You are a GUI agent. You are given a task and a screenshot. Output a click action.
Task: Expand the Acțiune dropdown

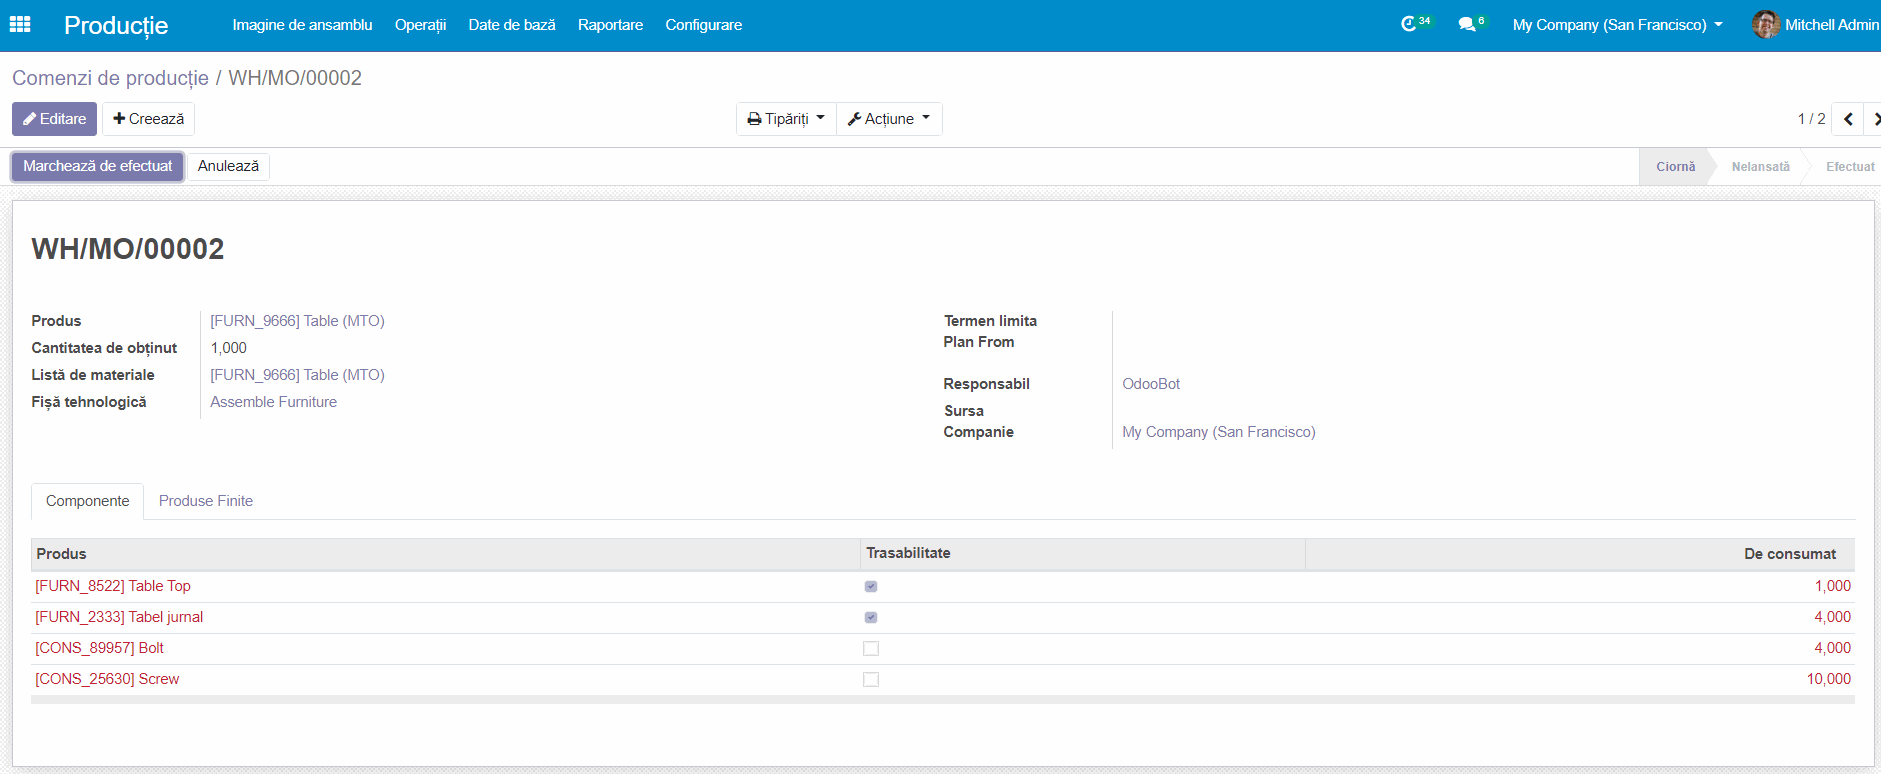[889, 119]
